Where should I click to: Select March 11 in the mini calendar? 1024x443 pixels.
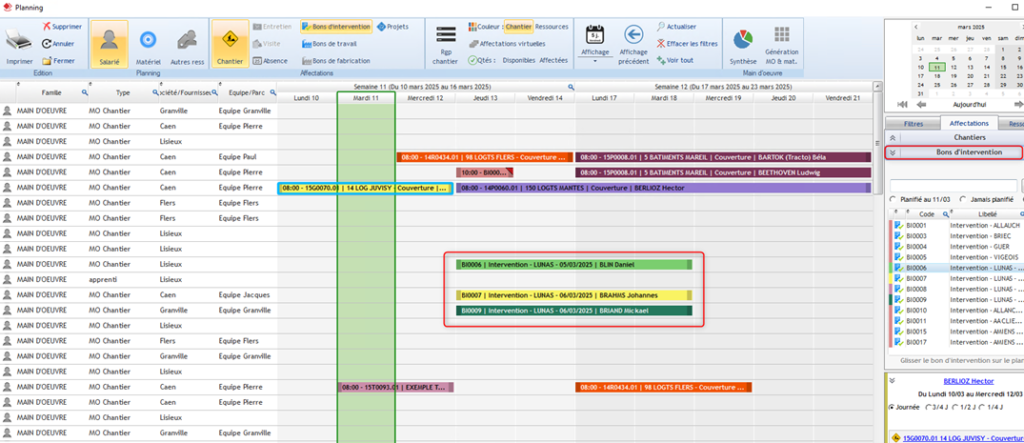937,67
